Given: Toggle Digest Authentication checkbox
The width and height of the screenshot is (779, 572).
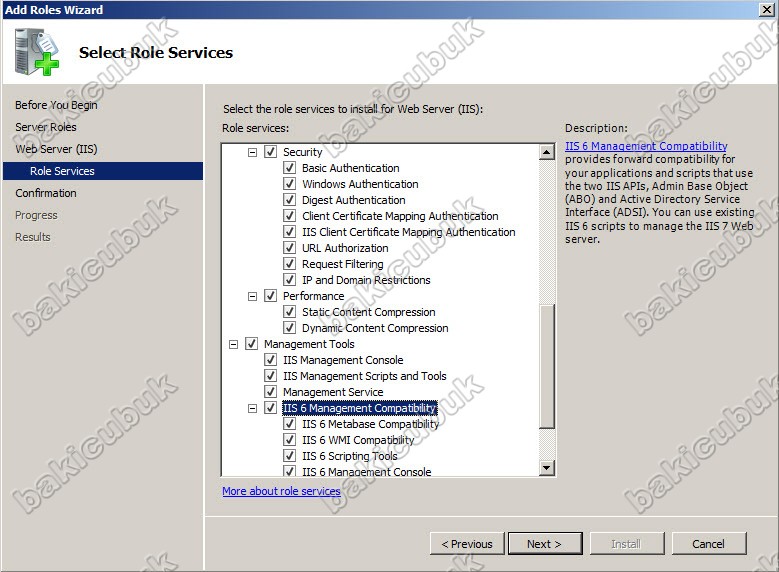Looking at the screenshot, I should 289,200.
